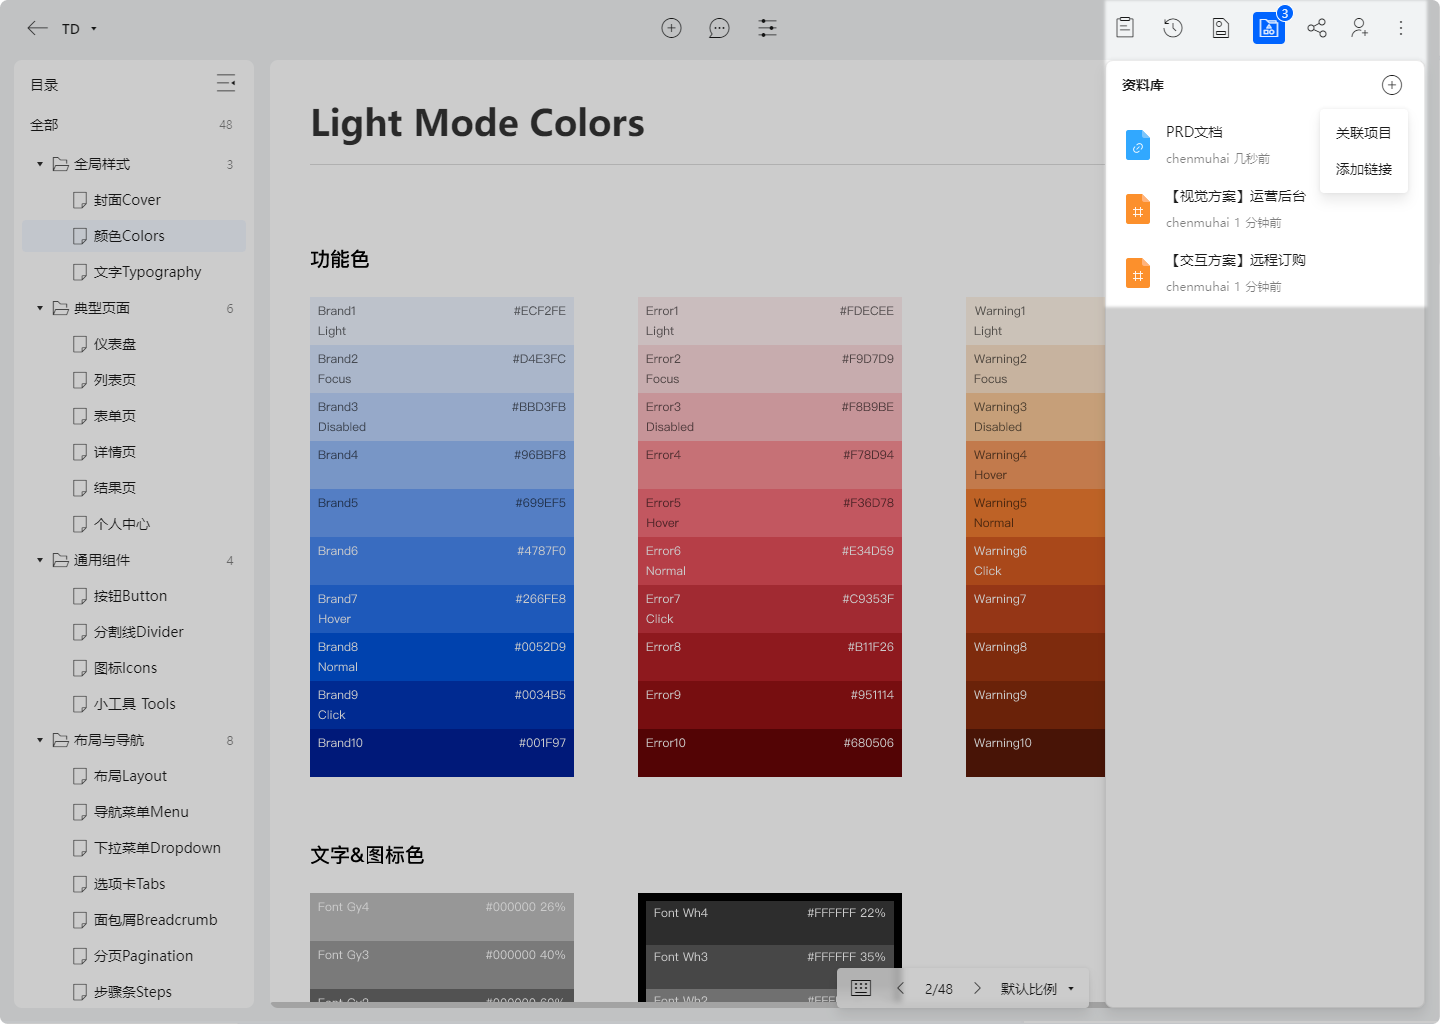Click the Error6 Normal #E34D59 swatch
Screen dimensions: 1440x1024
point(770,561)
